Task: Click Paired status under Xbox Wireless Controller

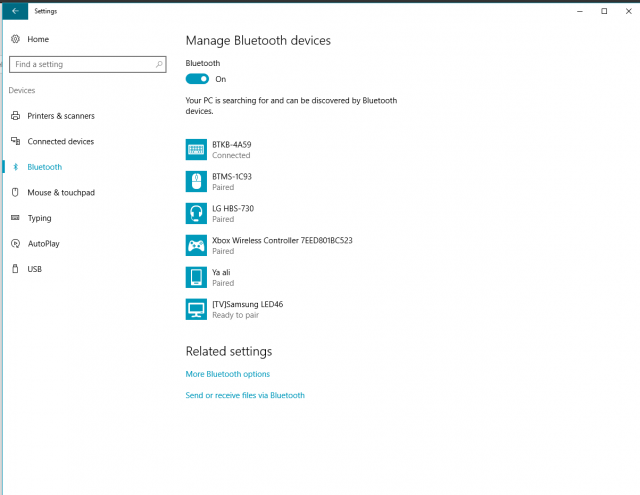Action: 223,251
